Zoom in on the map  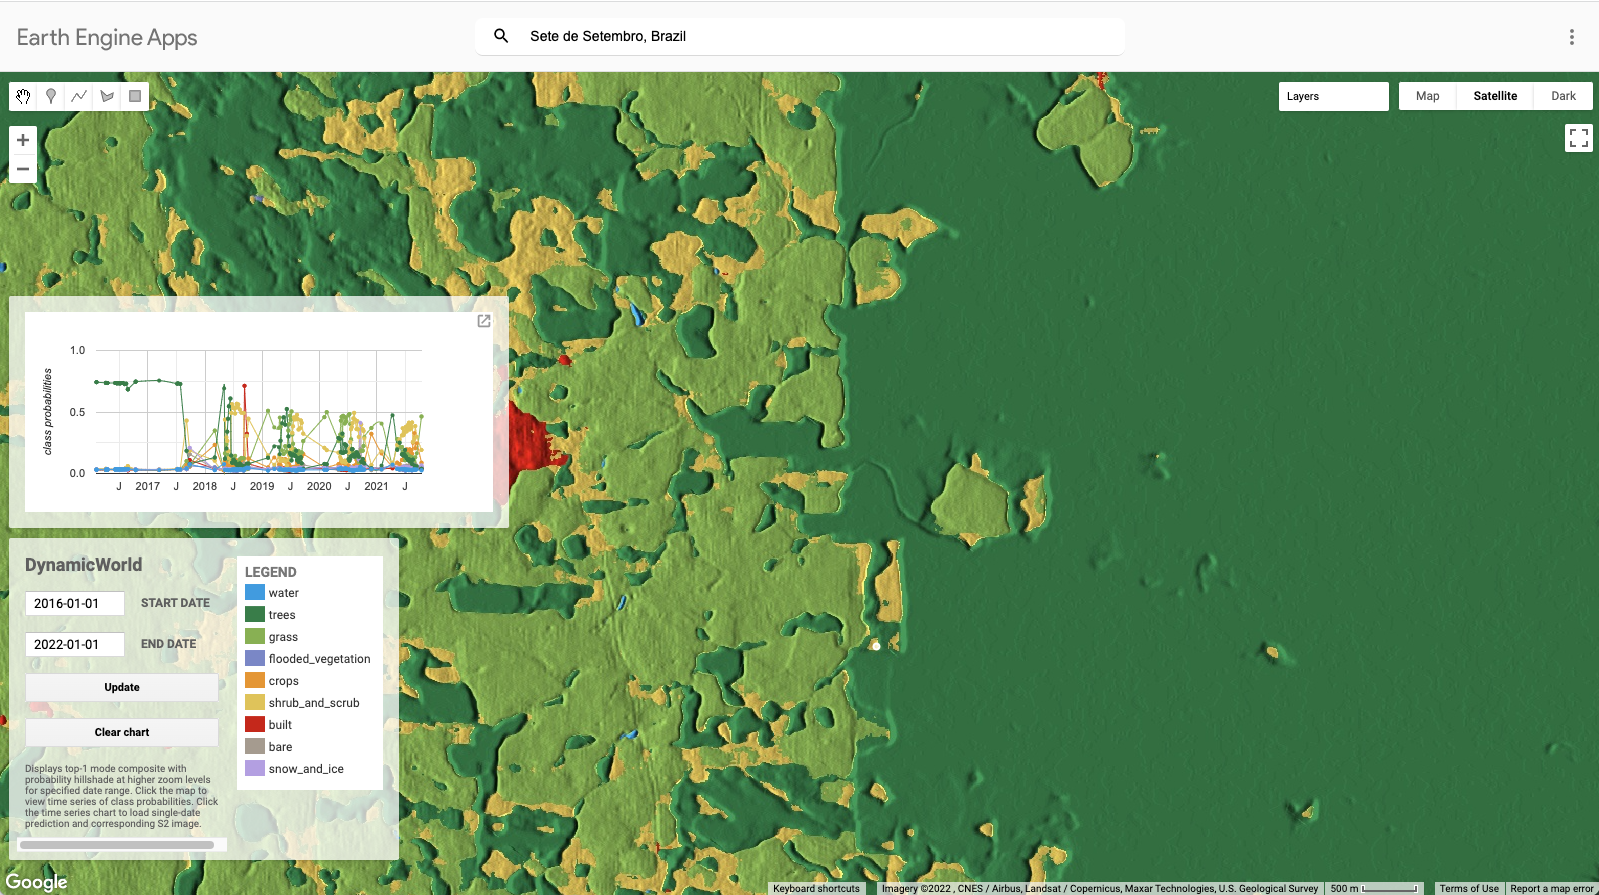click(x=23, y=140)
